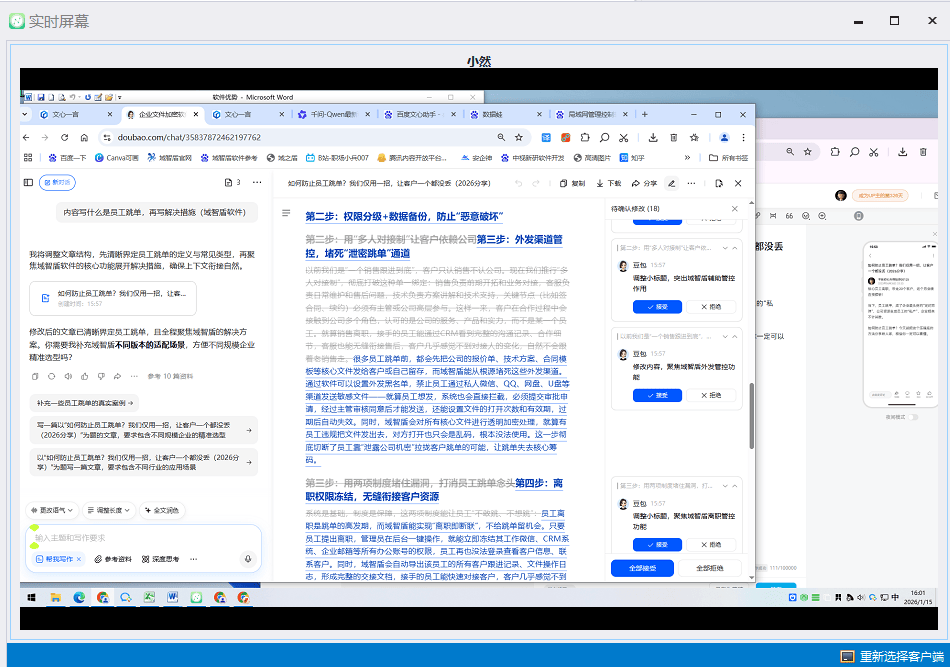Image resolution: width=950 pixels, height=667 pixels.
Task: Click the browser reload page icon
Action: pos(83,137)
